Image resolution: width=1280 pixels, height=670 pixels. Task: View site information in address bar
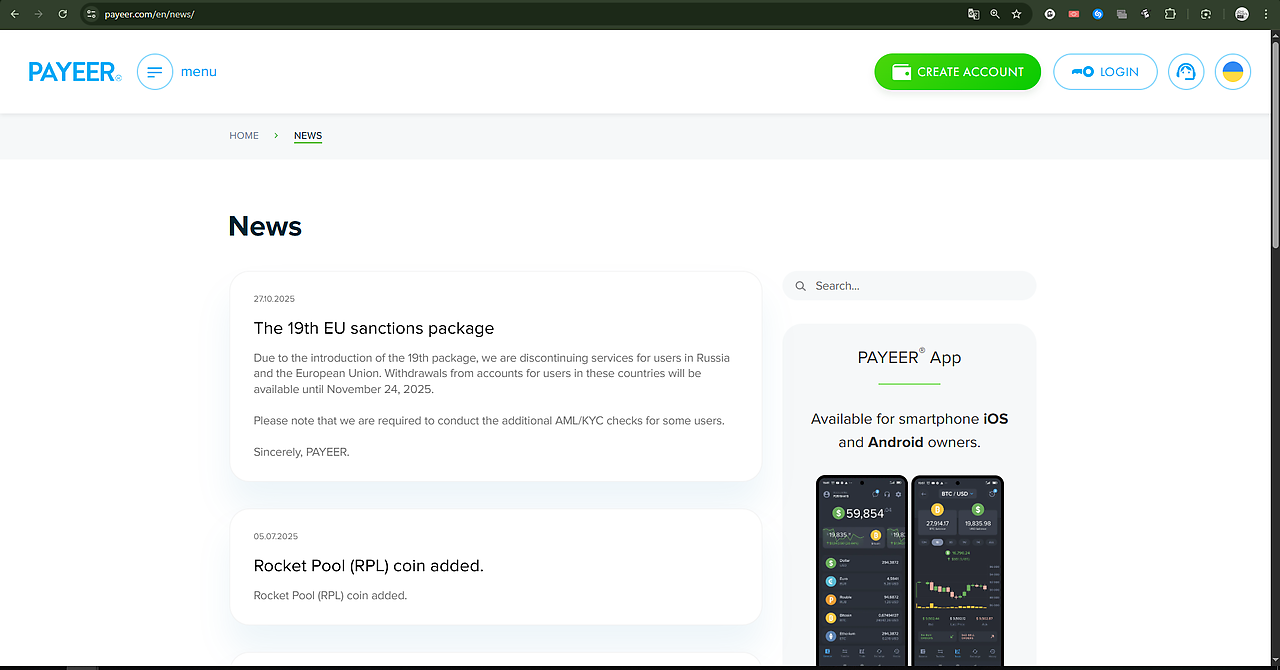(x=91, y=14)
